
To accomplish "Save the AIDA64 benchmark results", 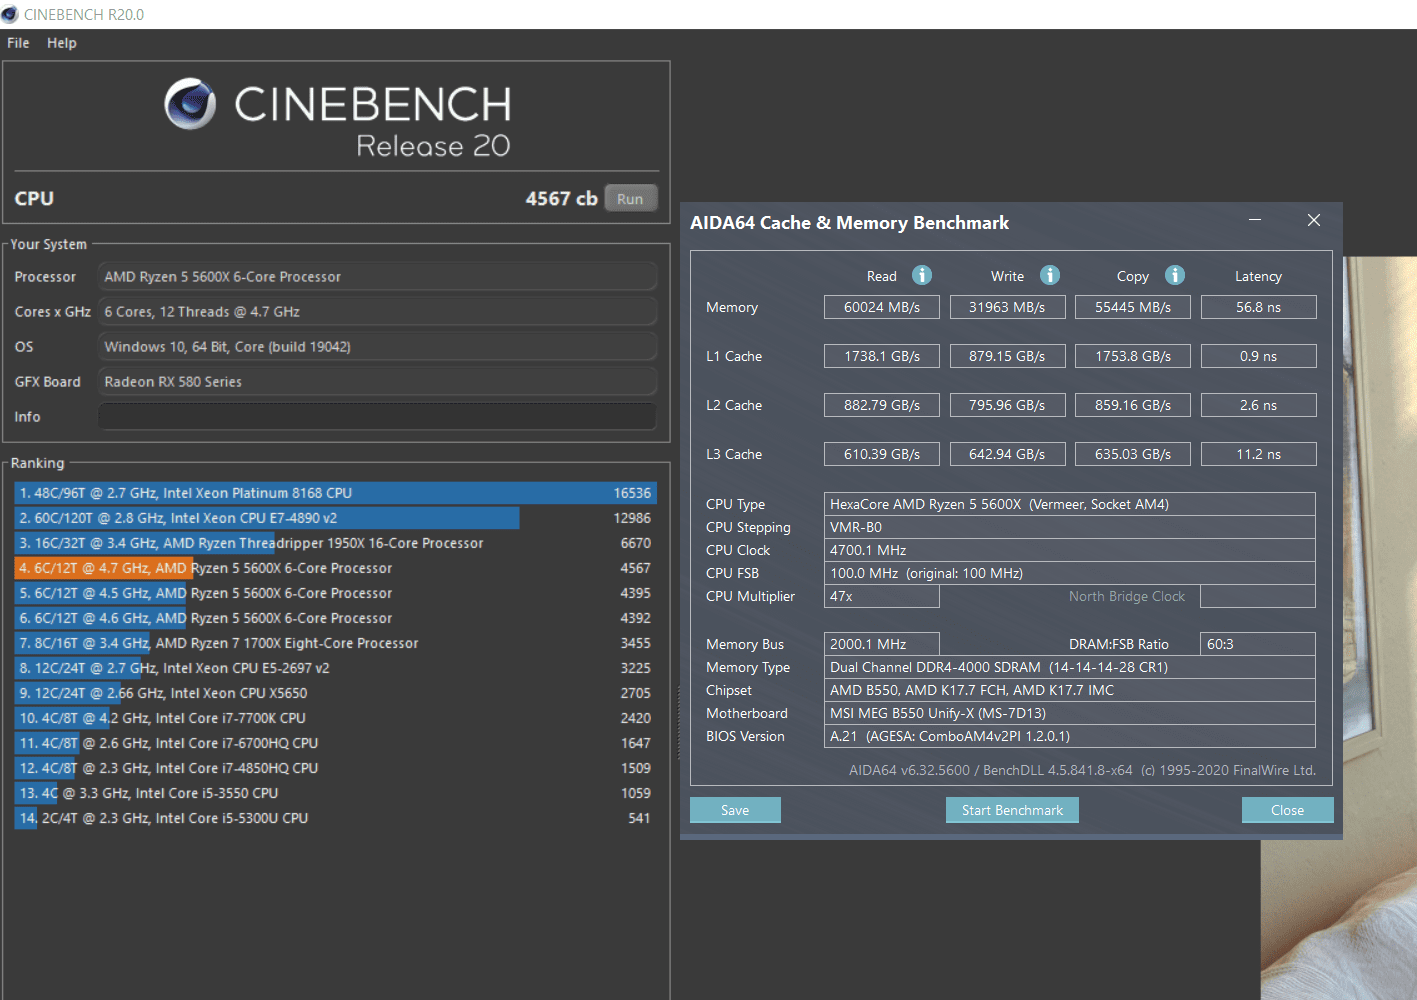I will tap(735, 810).
